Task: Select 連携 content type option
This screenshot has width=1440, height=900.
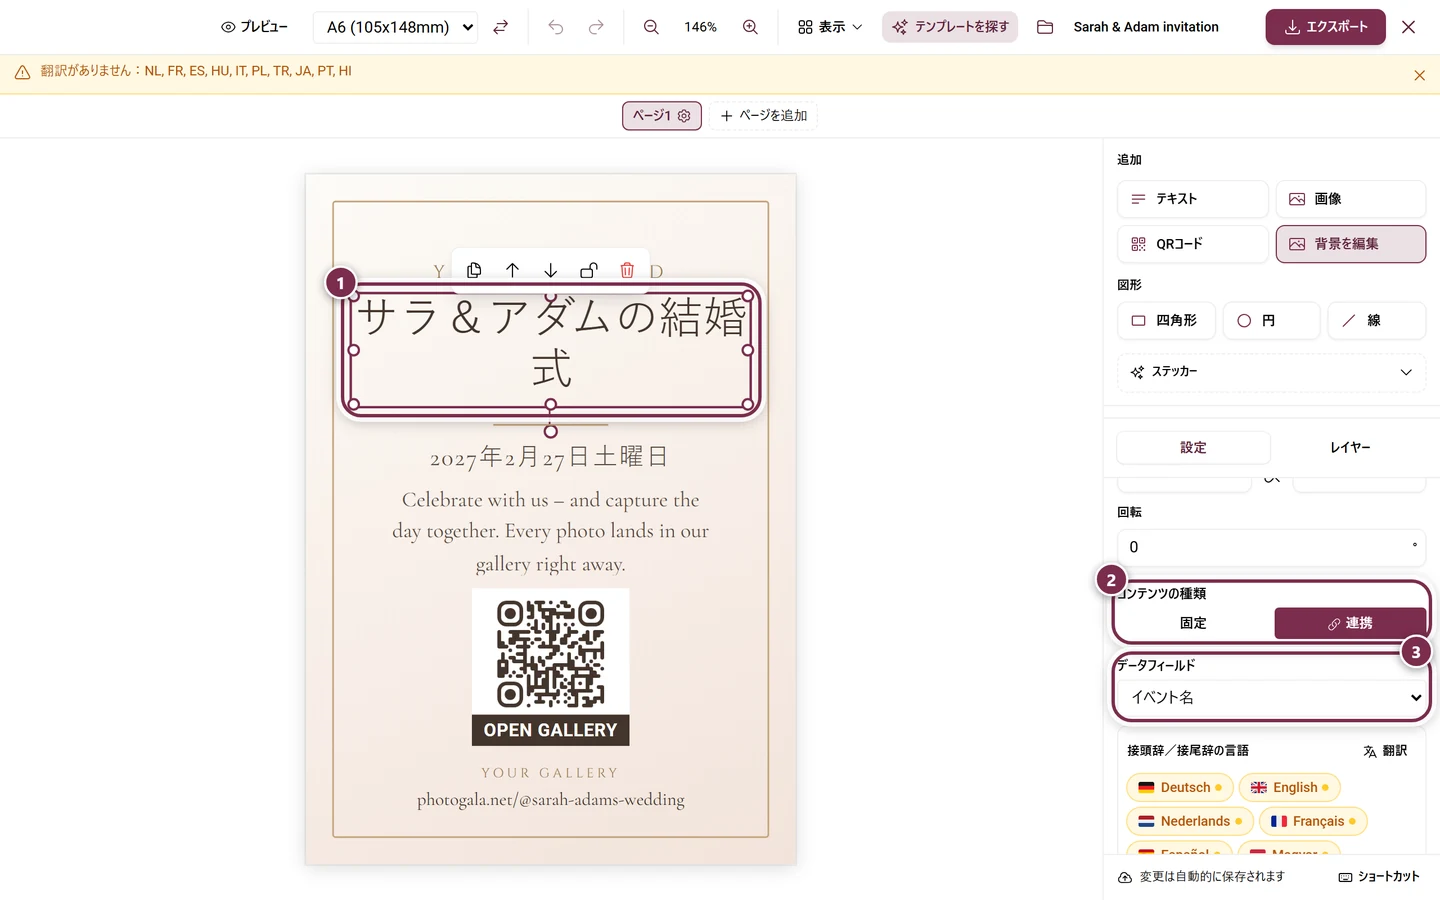Action: (x=1350, y=623)
